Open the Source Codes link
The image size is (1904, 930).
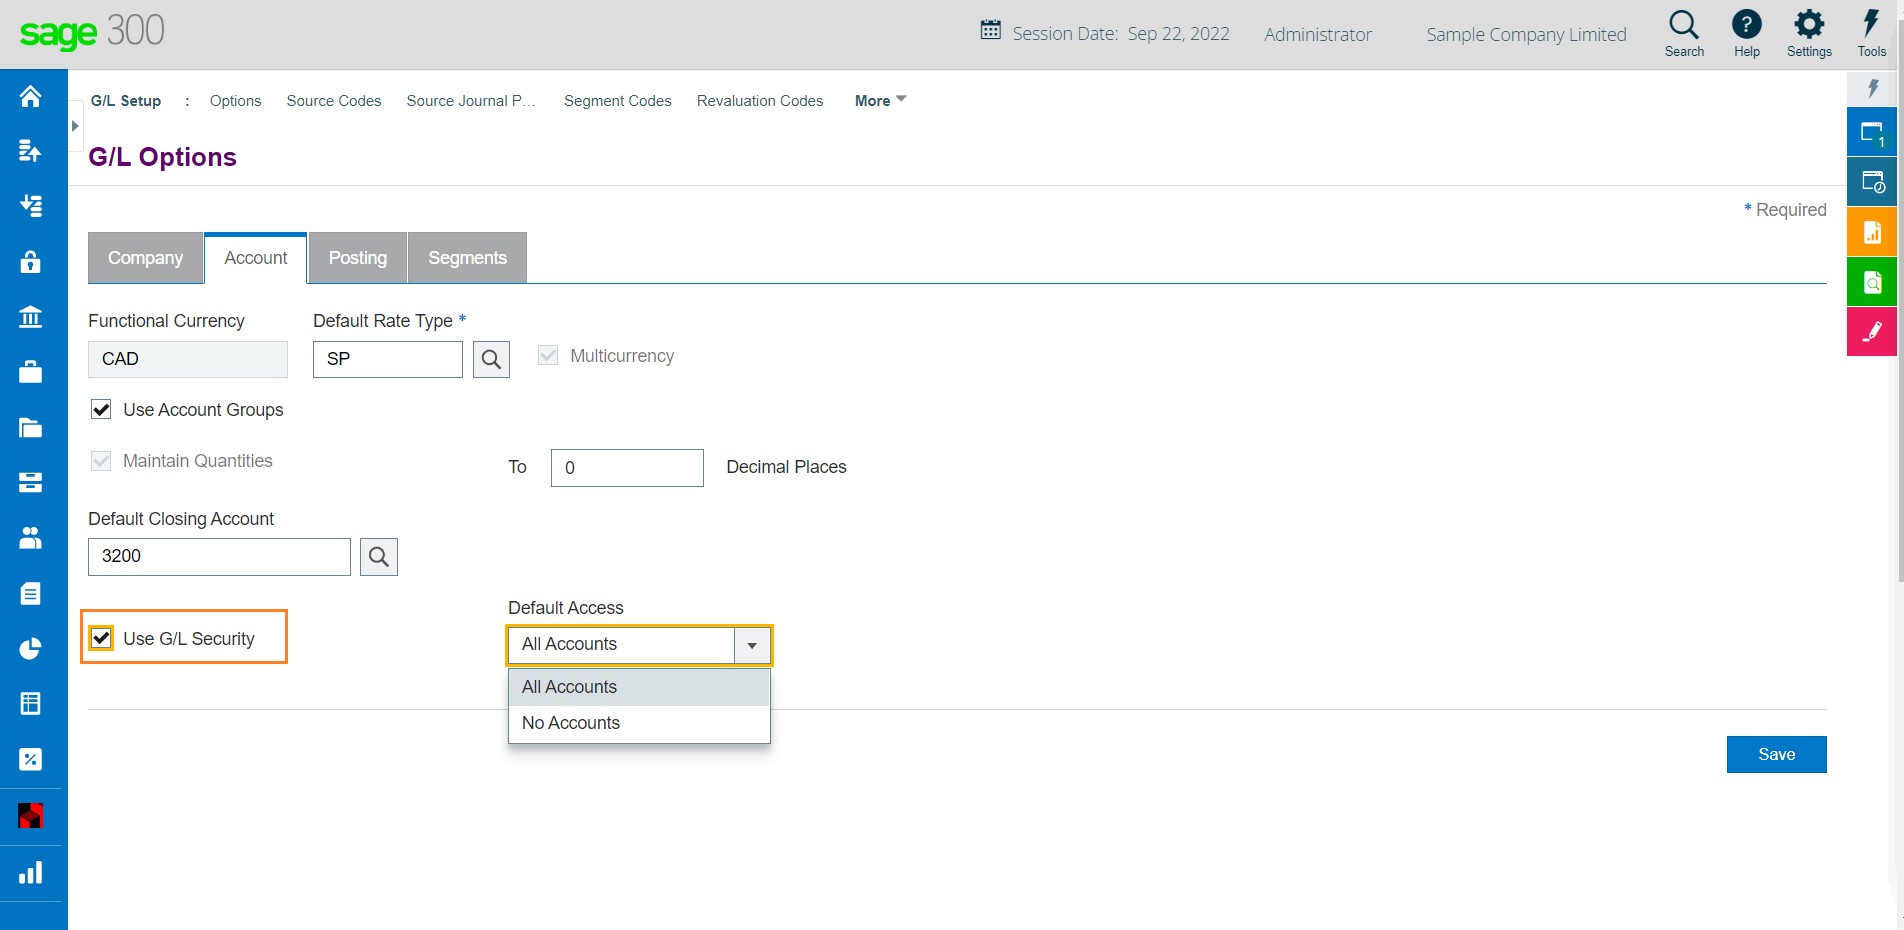click(x=334, y=101)
